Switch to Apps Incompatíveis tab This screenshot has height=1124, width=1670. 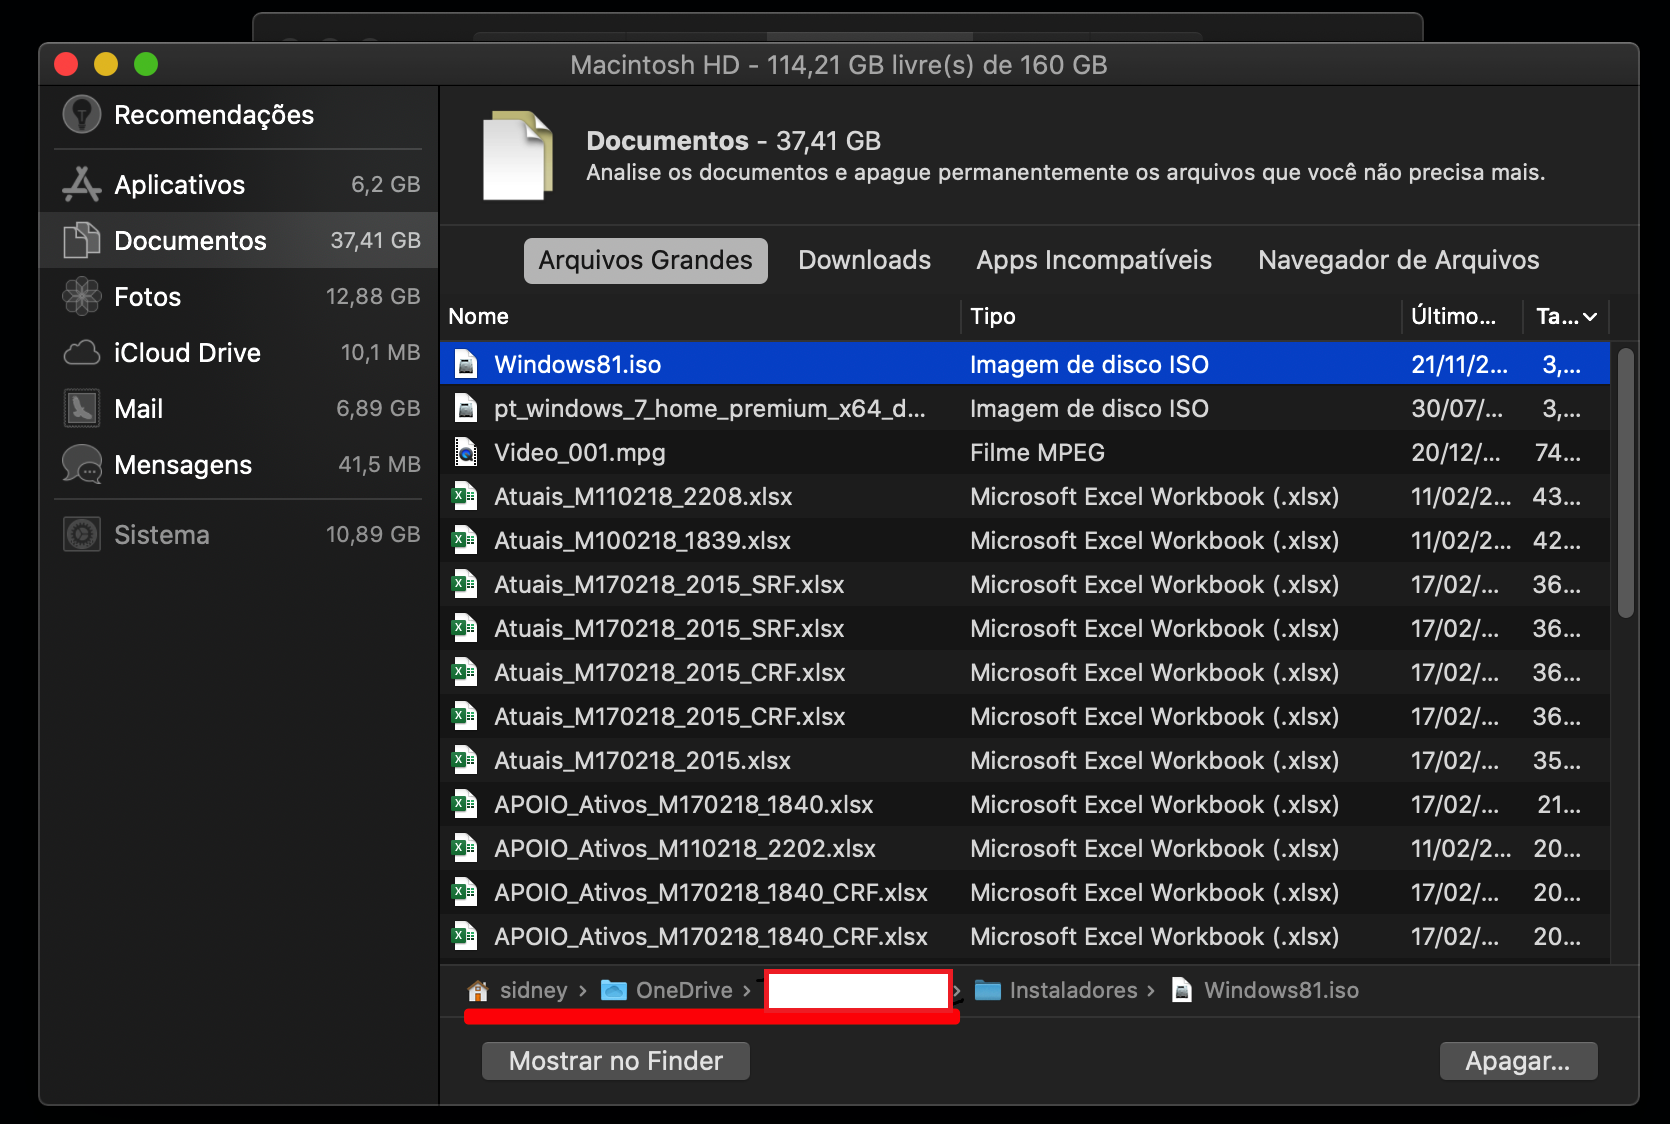[1094, 260]
